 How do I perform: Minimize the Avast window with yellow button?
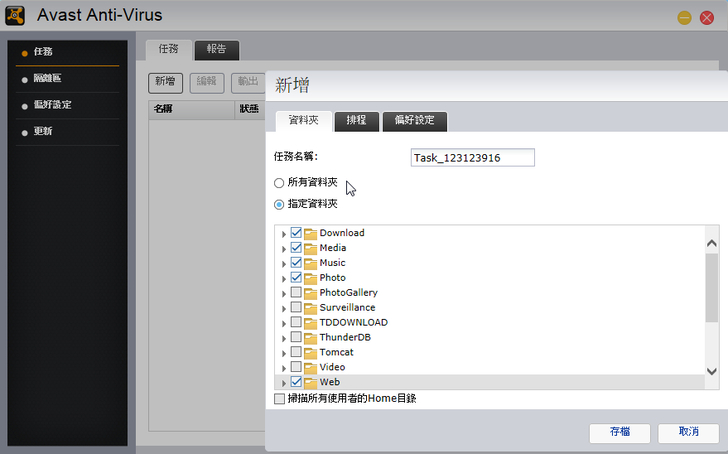(x=684, y=18)
